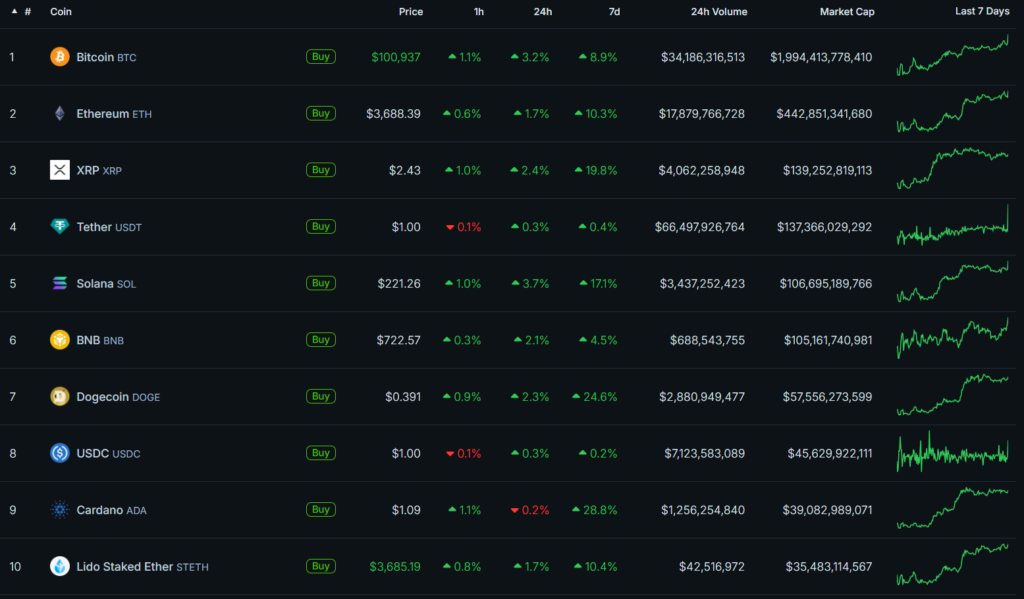Click the XRP logo icon

point(60,170)
